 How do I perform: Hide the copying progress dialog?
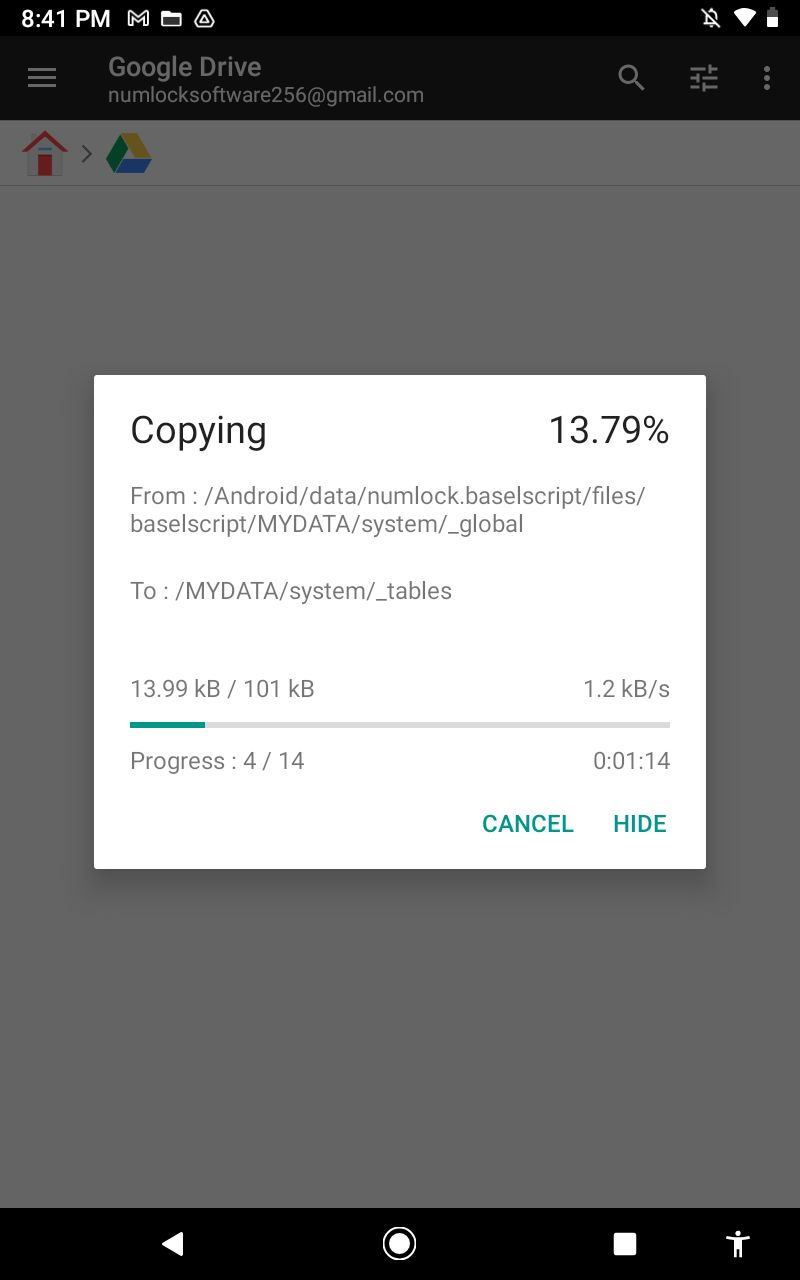pyautogui.click(x=640, y=823)
